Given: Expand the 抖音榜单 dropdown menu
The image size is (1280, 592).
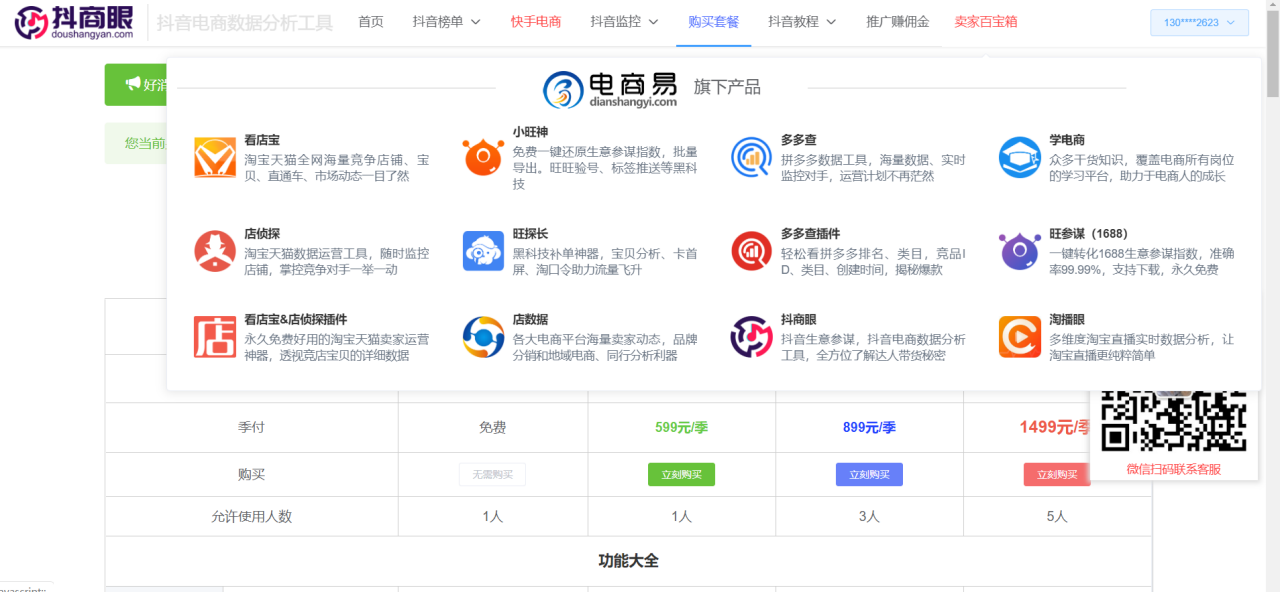Looking at the screenshot, I should click(446, 22).
